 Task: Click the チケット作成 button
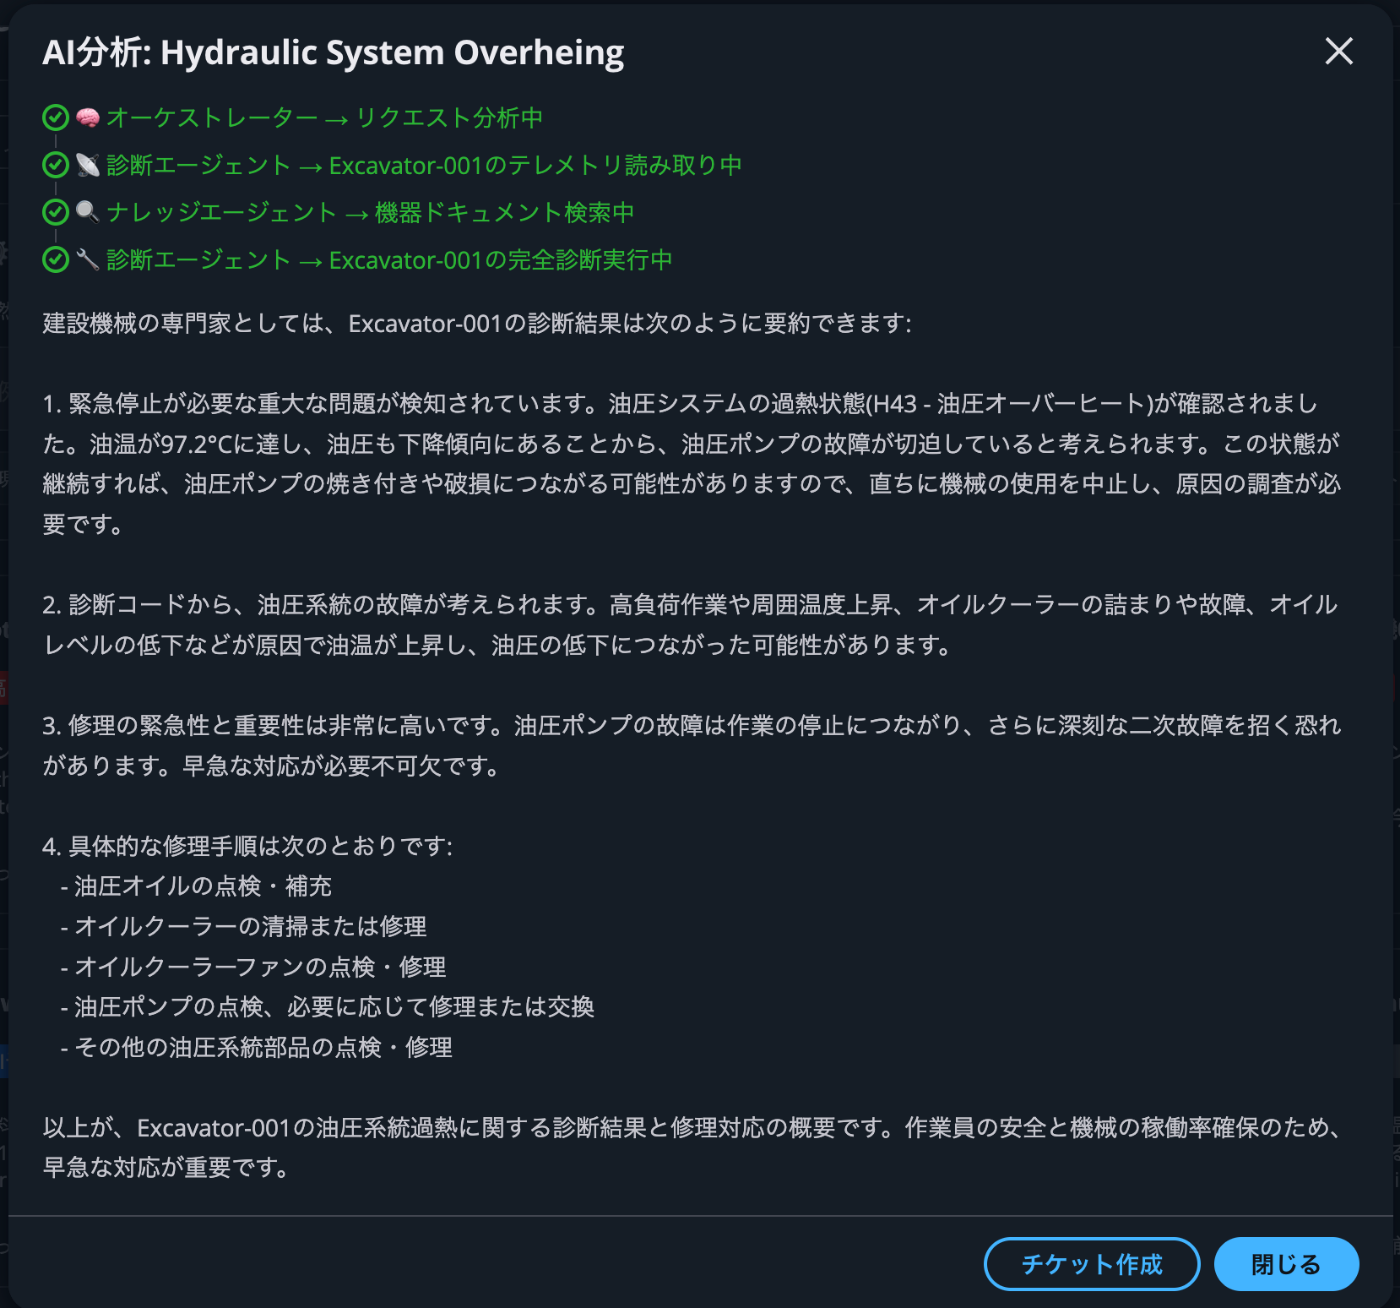click(1092, 1264)
